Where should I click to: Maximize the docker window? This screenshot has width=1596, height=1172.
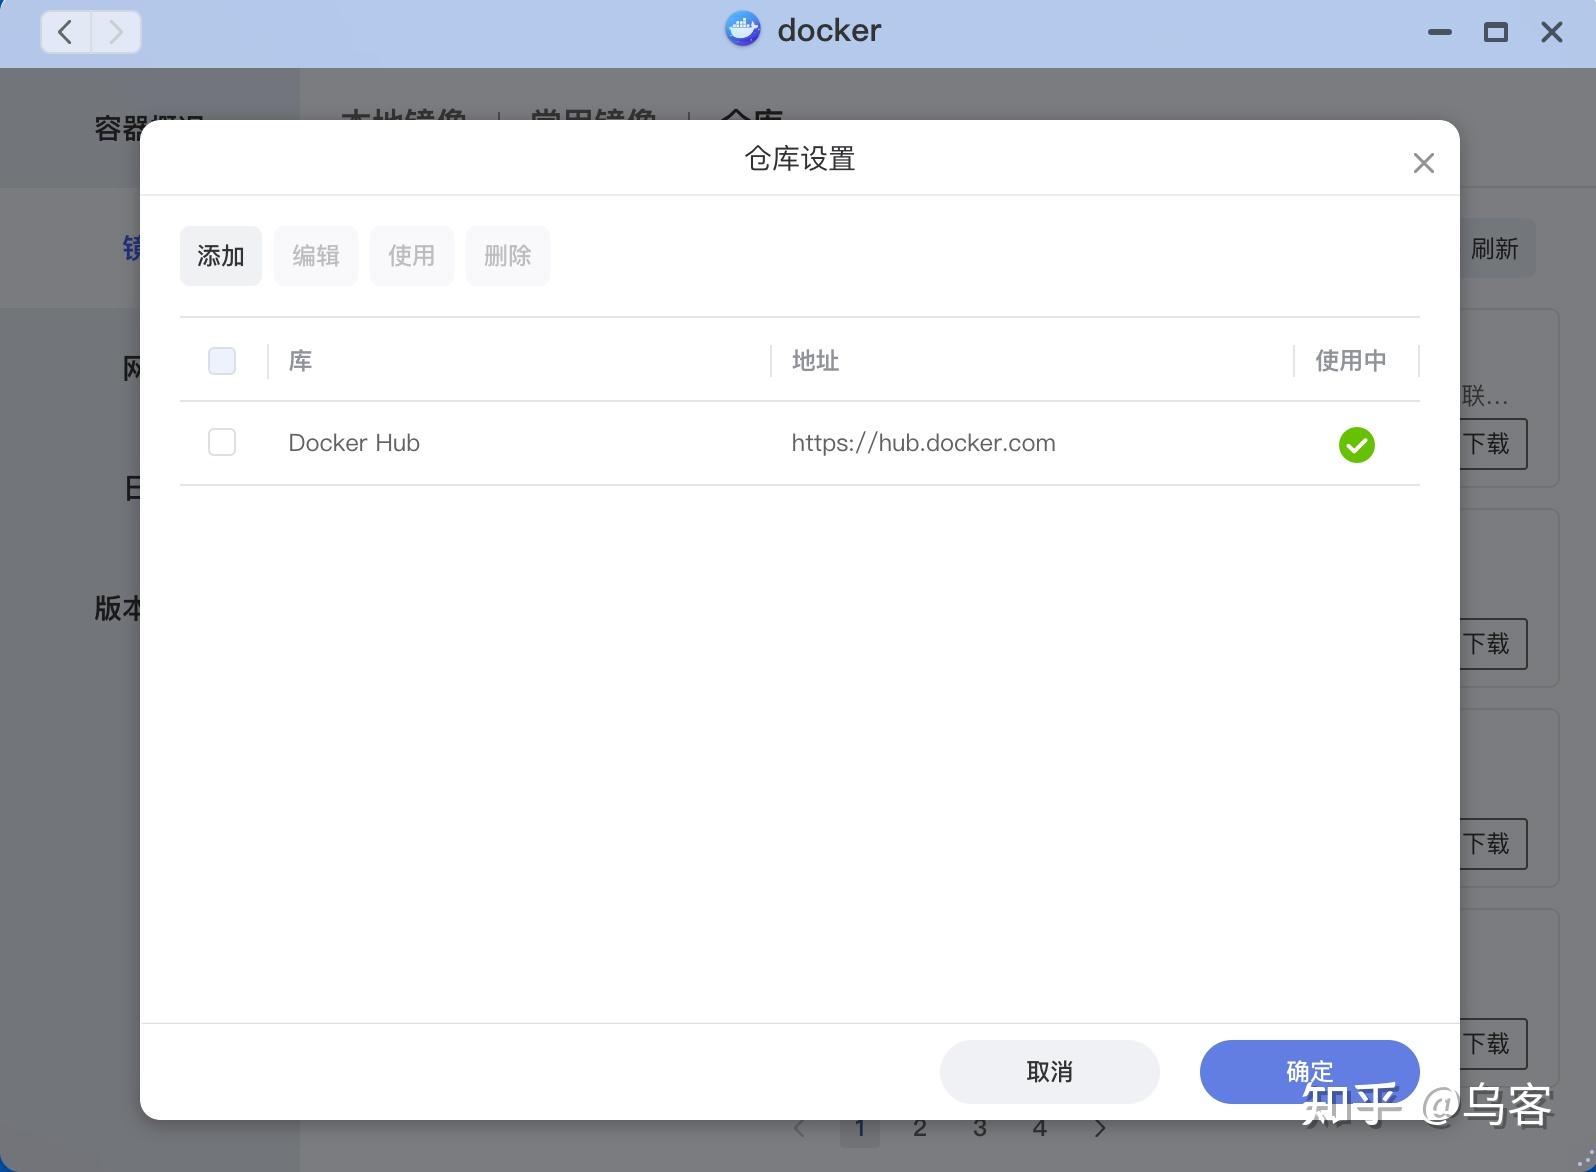tap(1496, 32)
